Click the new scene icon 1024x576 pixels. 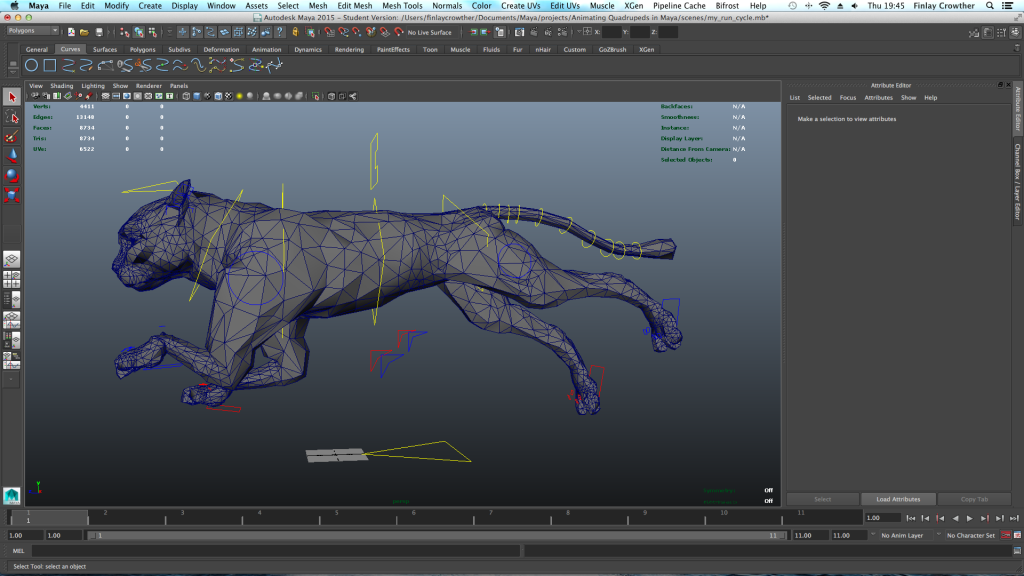(71, 32)
